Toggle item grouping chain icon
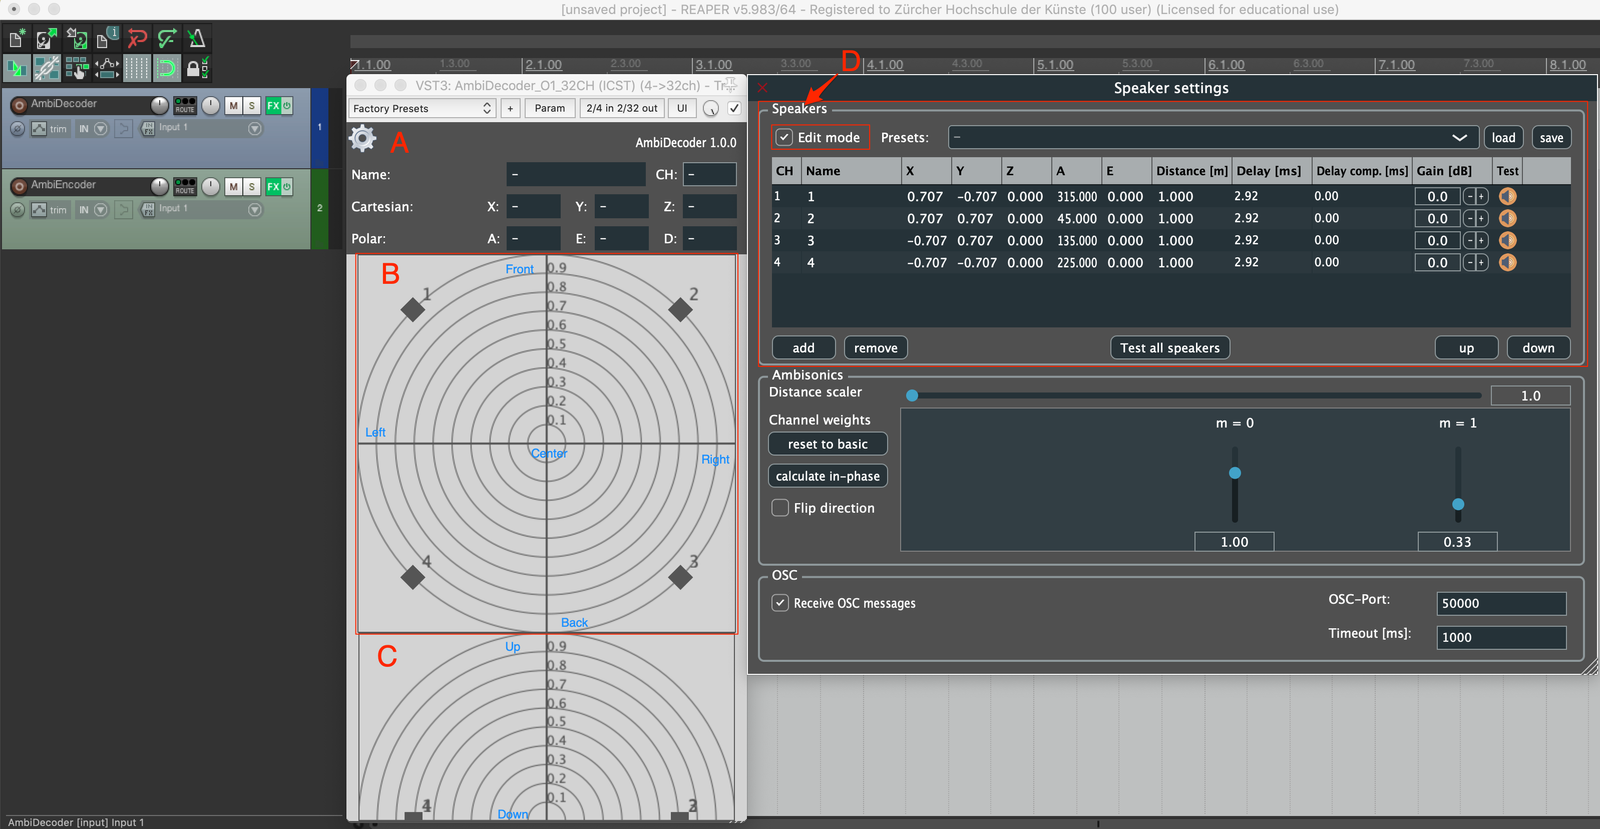Viewport: 1600px width, 829px height. (47, 68)
